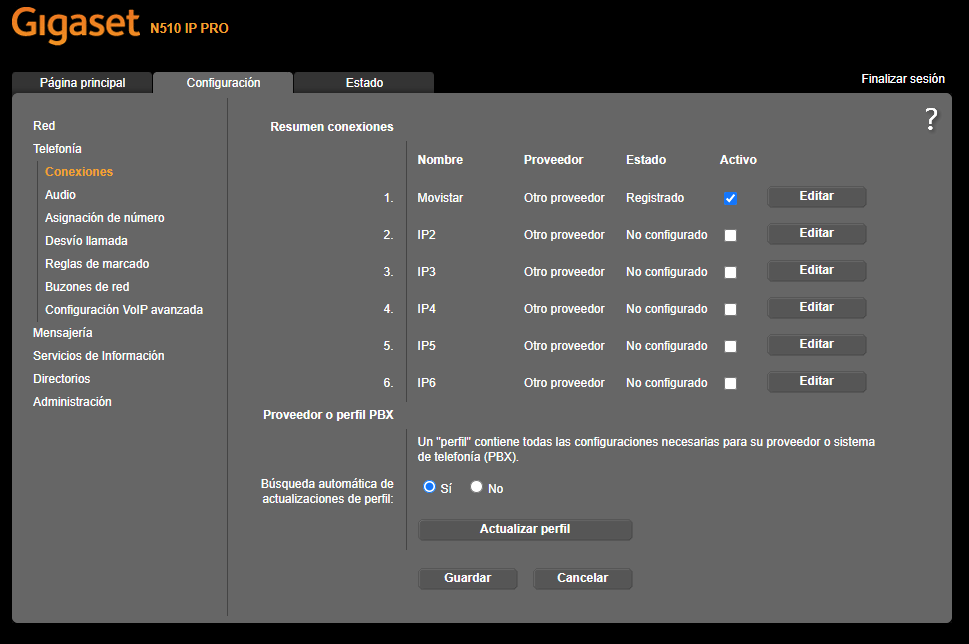Disable the Activo checkbox for Movistar
The height and width of the screenshot is (644, 969).
coord(730,197)
